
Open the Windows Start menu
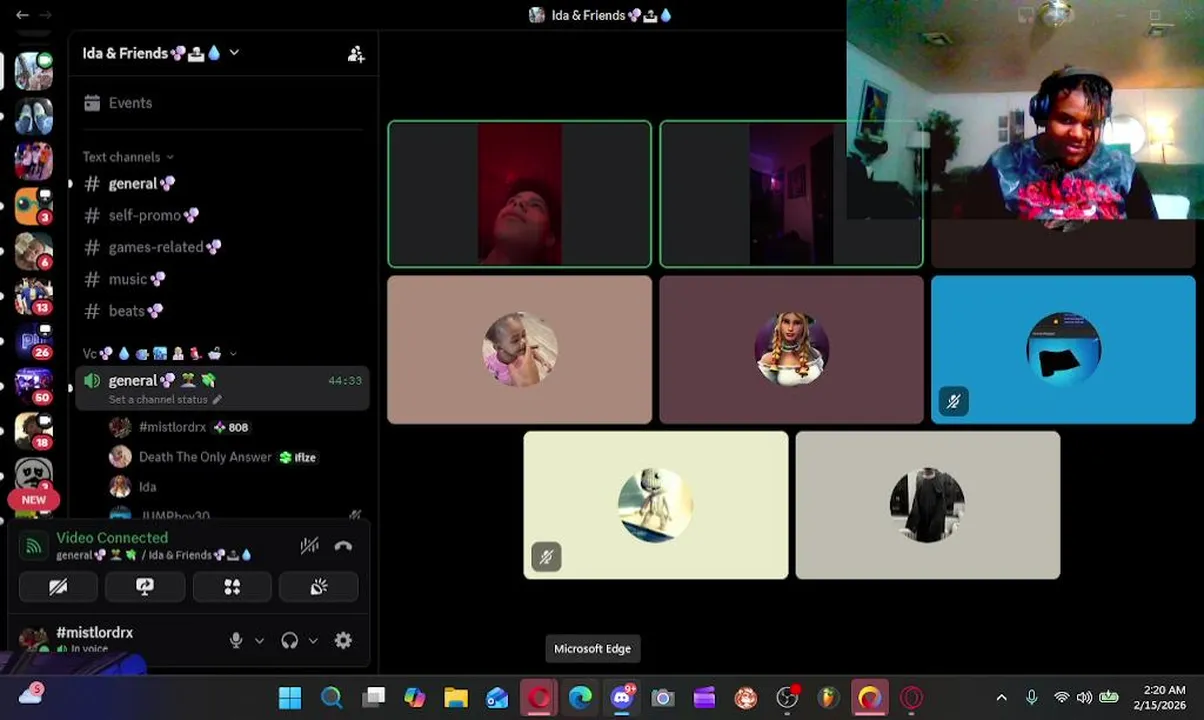coord(290,698)
